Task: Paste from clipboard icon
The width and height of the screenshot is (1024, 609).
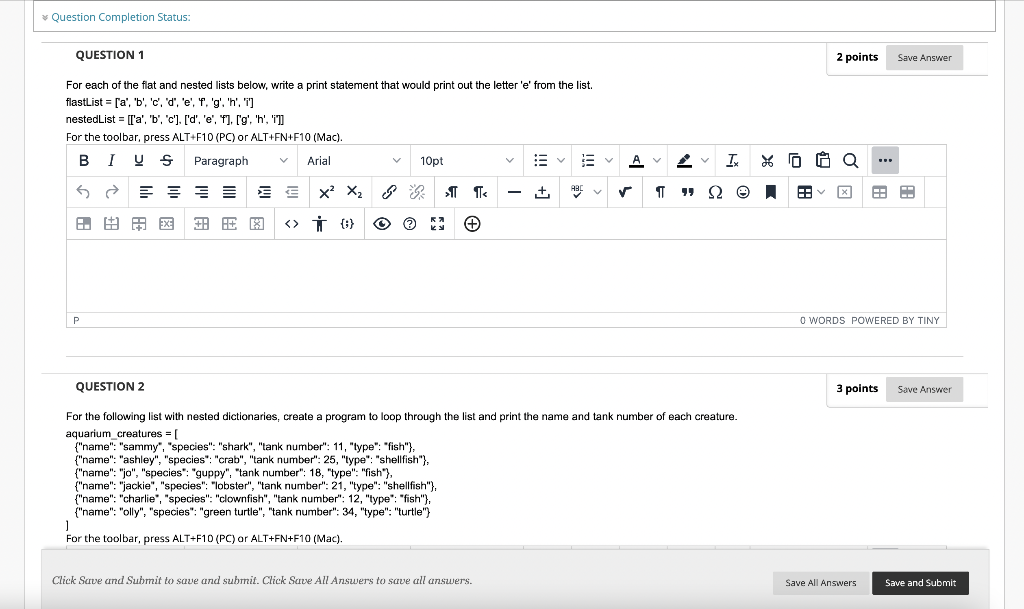Action: 823,161
